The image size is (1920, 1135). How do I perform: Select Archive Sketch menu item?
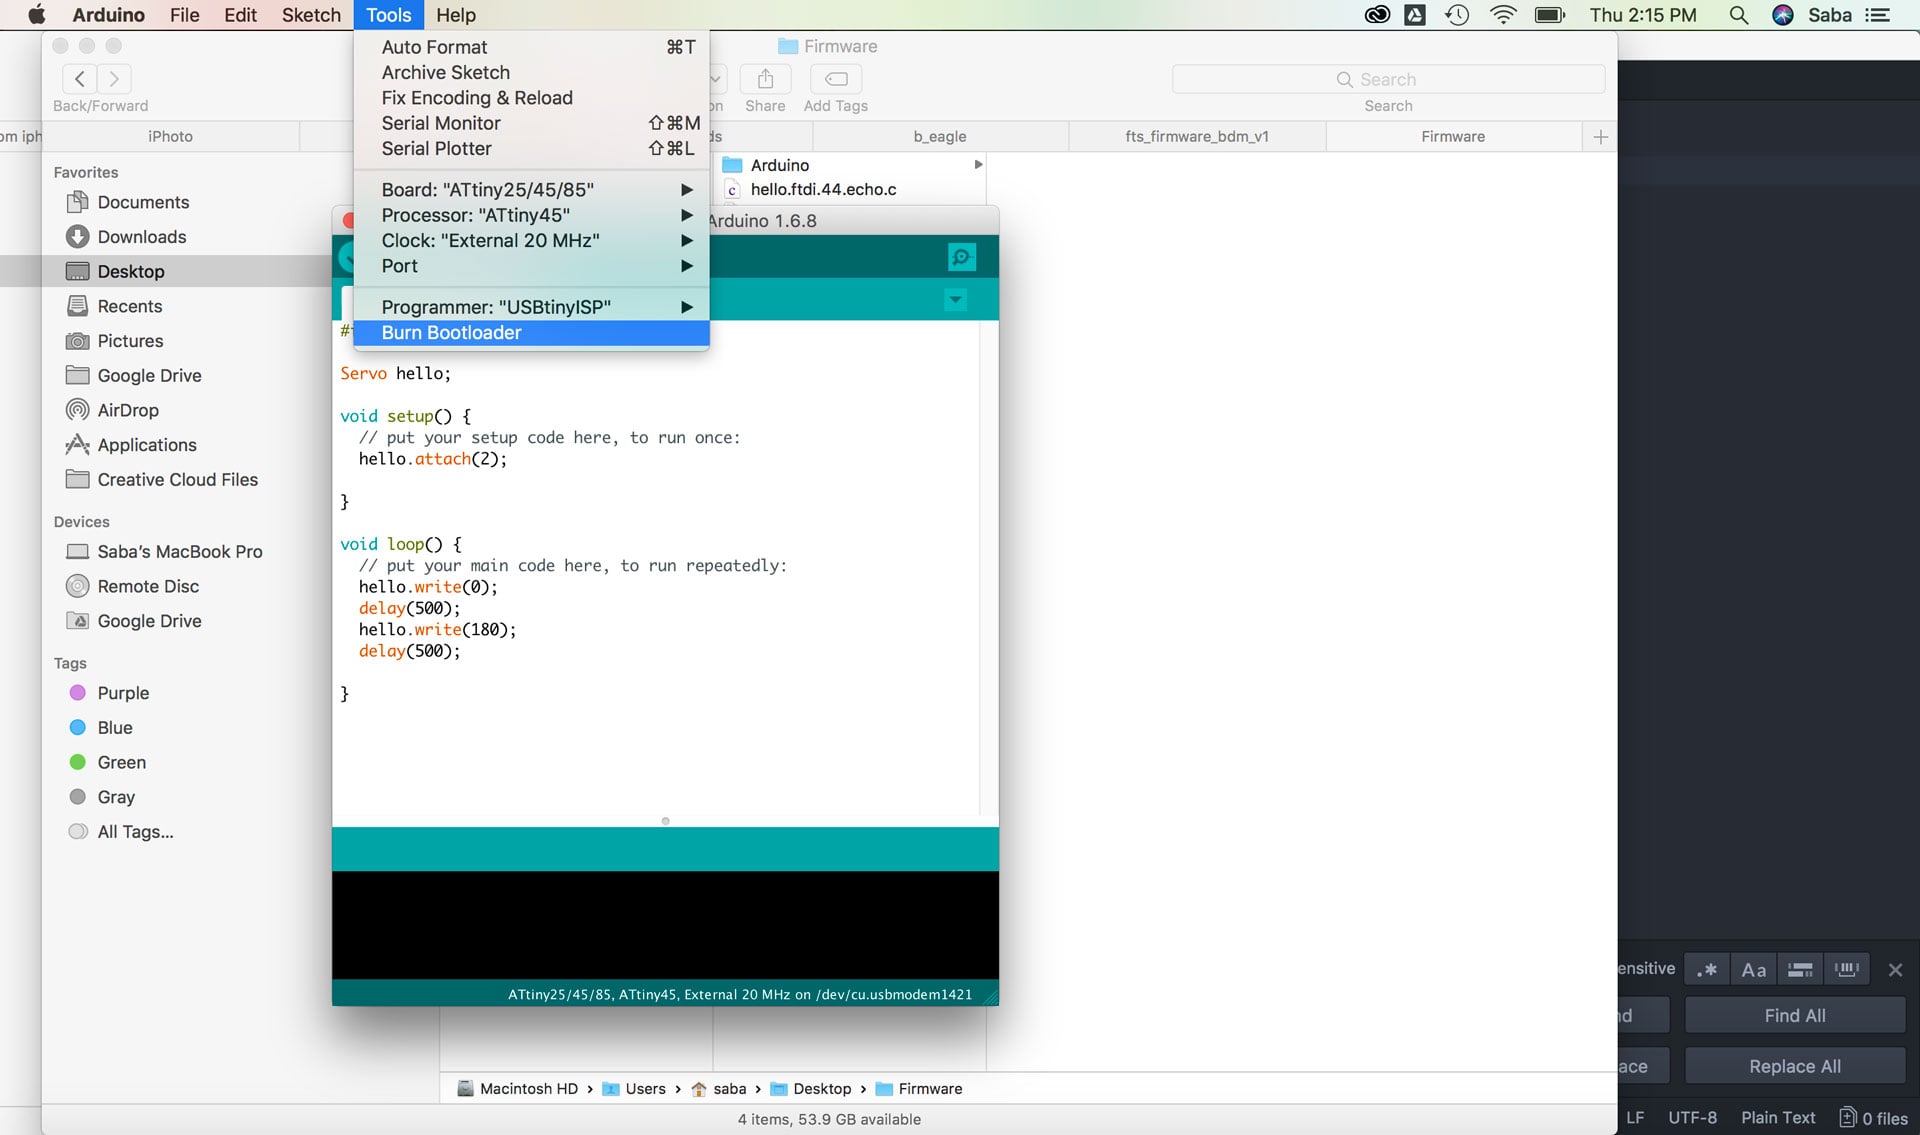point(531,72)
